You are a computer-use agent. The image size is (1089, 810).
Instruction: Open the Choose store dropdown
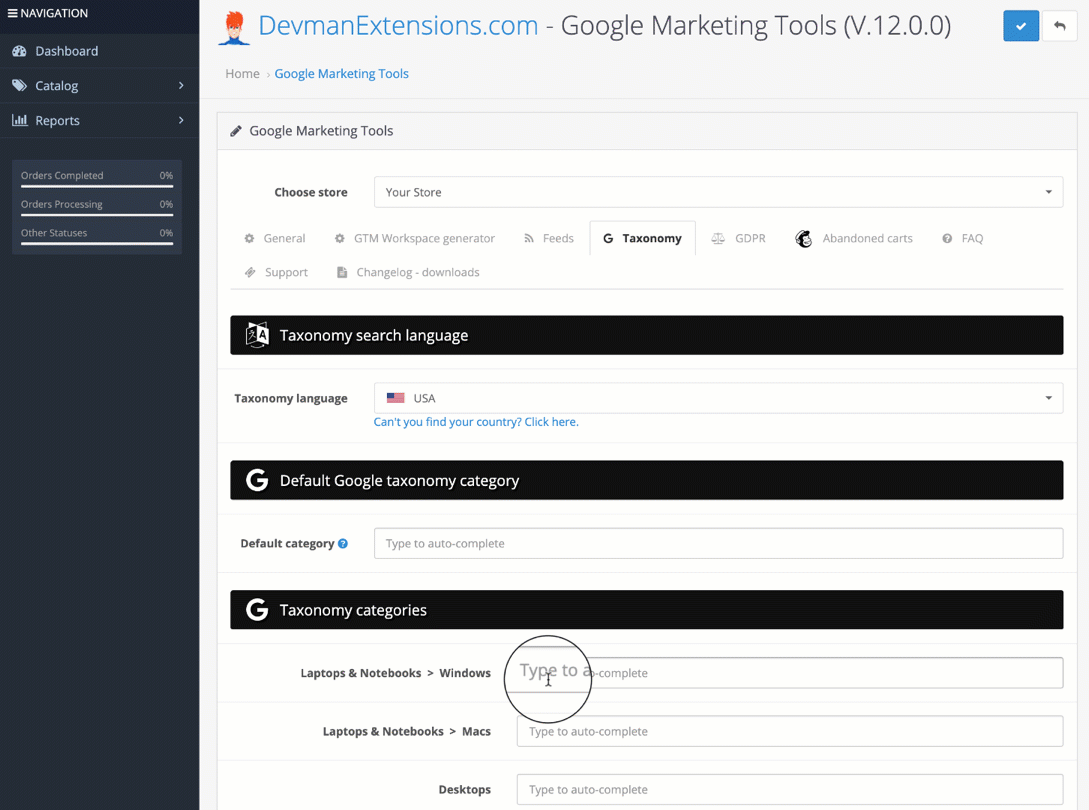click(x=718, y=192)
